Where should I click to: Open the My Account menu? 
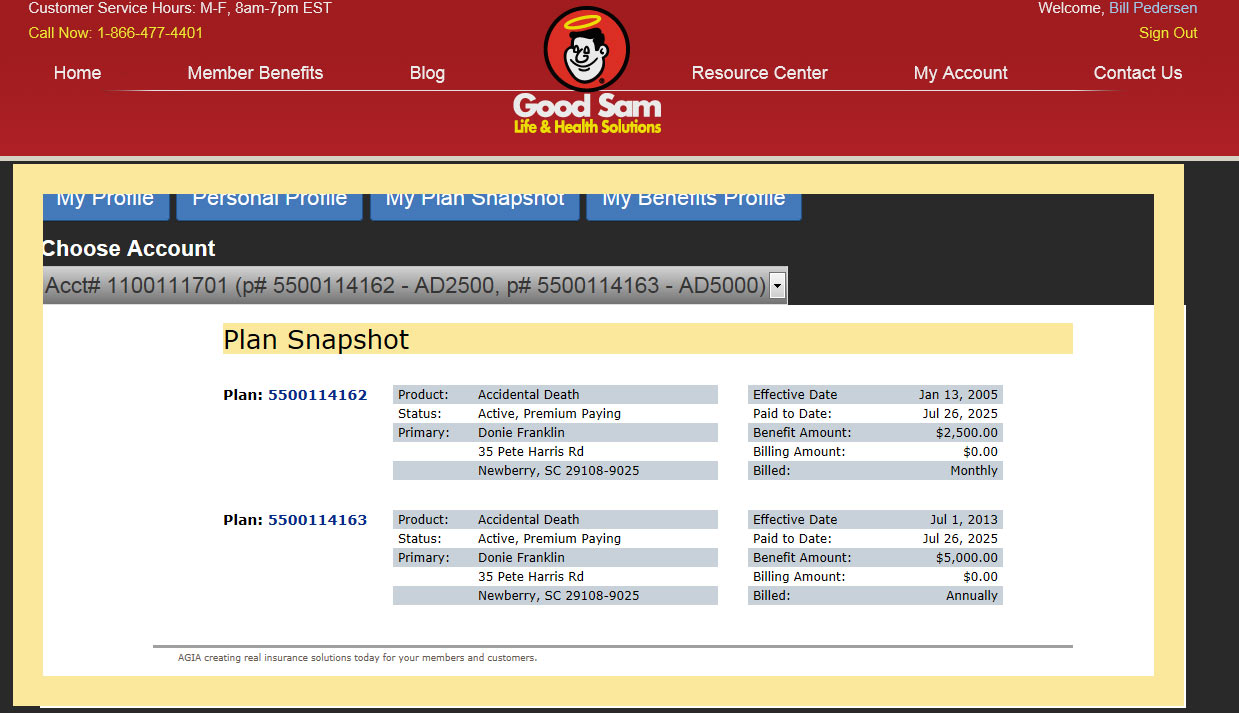click(x=960, y=73)
